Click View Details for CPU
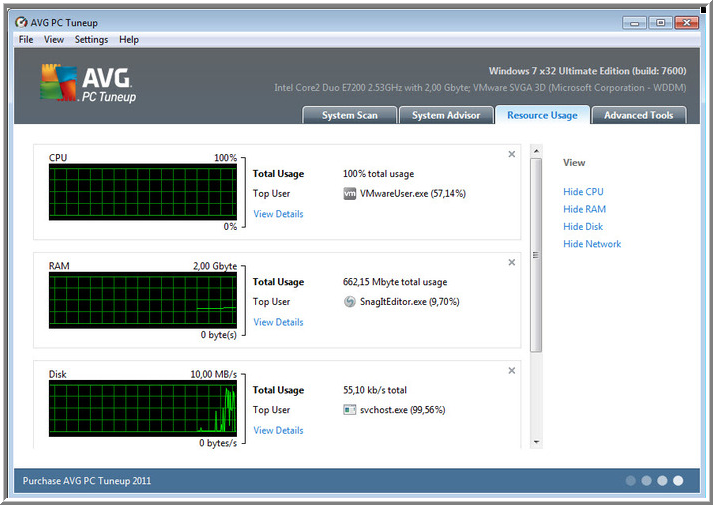Image resolution: width=713 pixels, height=505 pixels. coord(278,214)
